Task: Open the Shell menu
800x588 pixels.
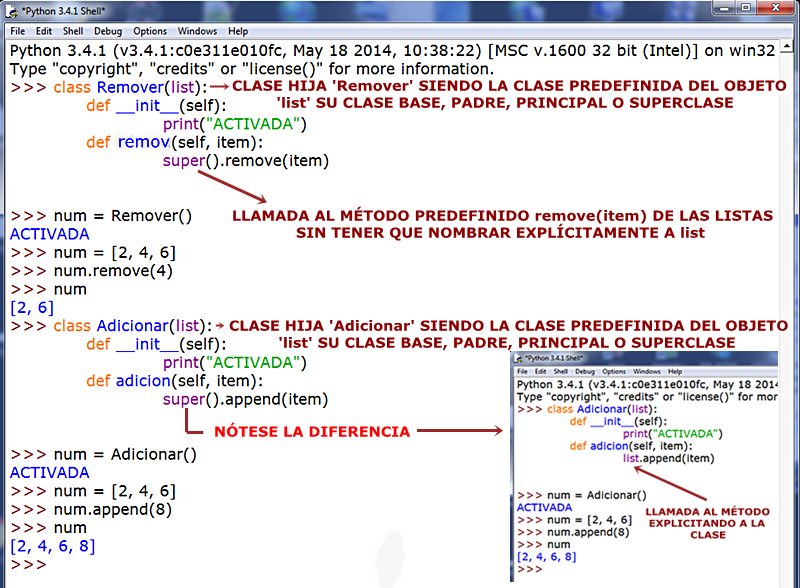Action: (72, 30)
